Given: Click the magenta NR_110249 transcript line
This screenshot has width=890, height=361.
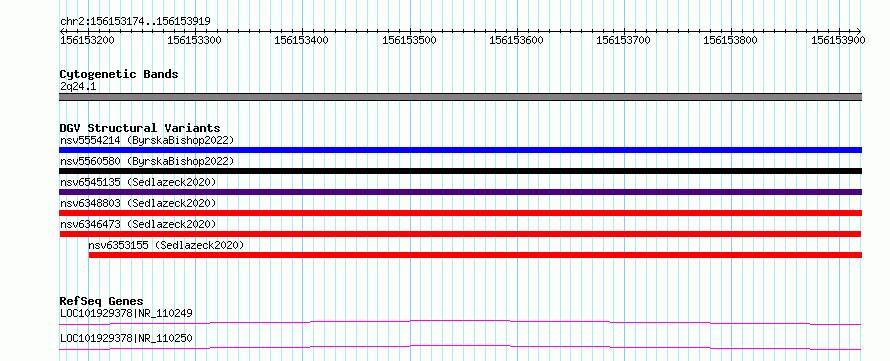Looking at the screenshot, I should (x=460, y=322).
